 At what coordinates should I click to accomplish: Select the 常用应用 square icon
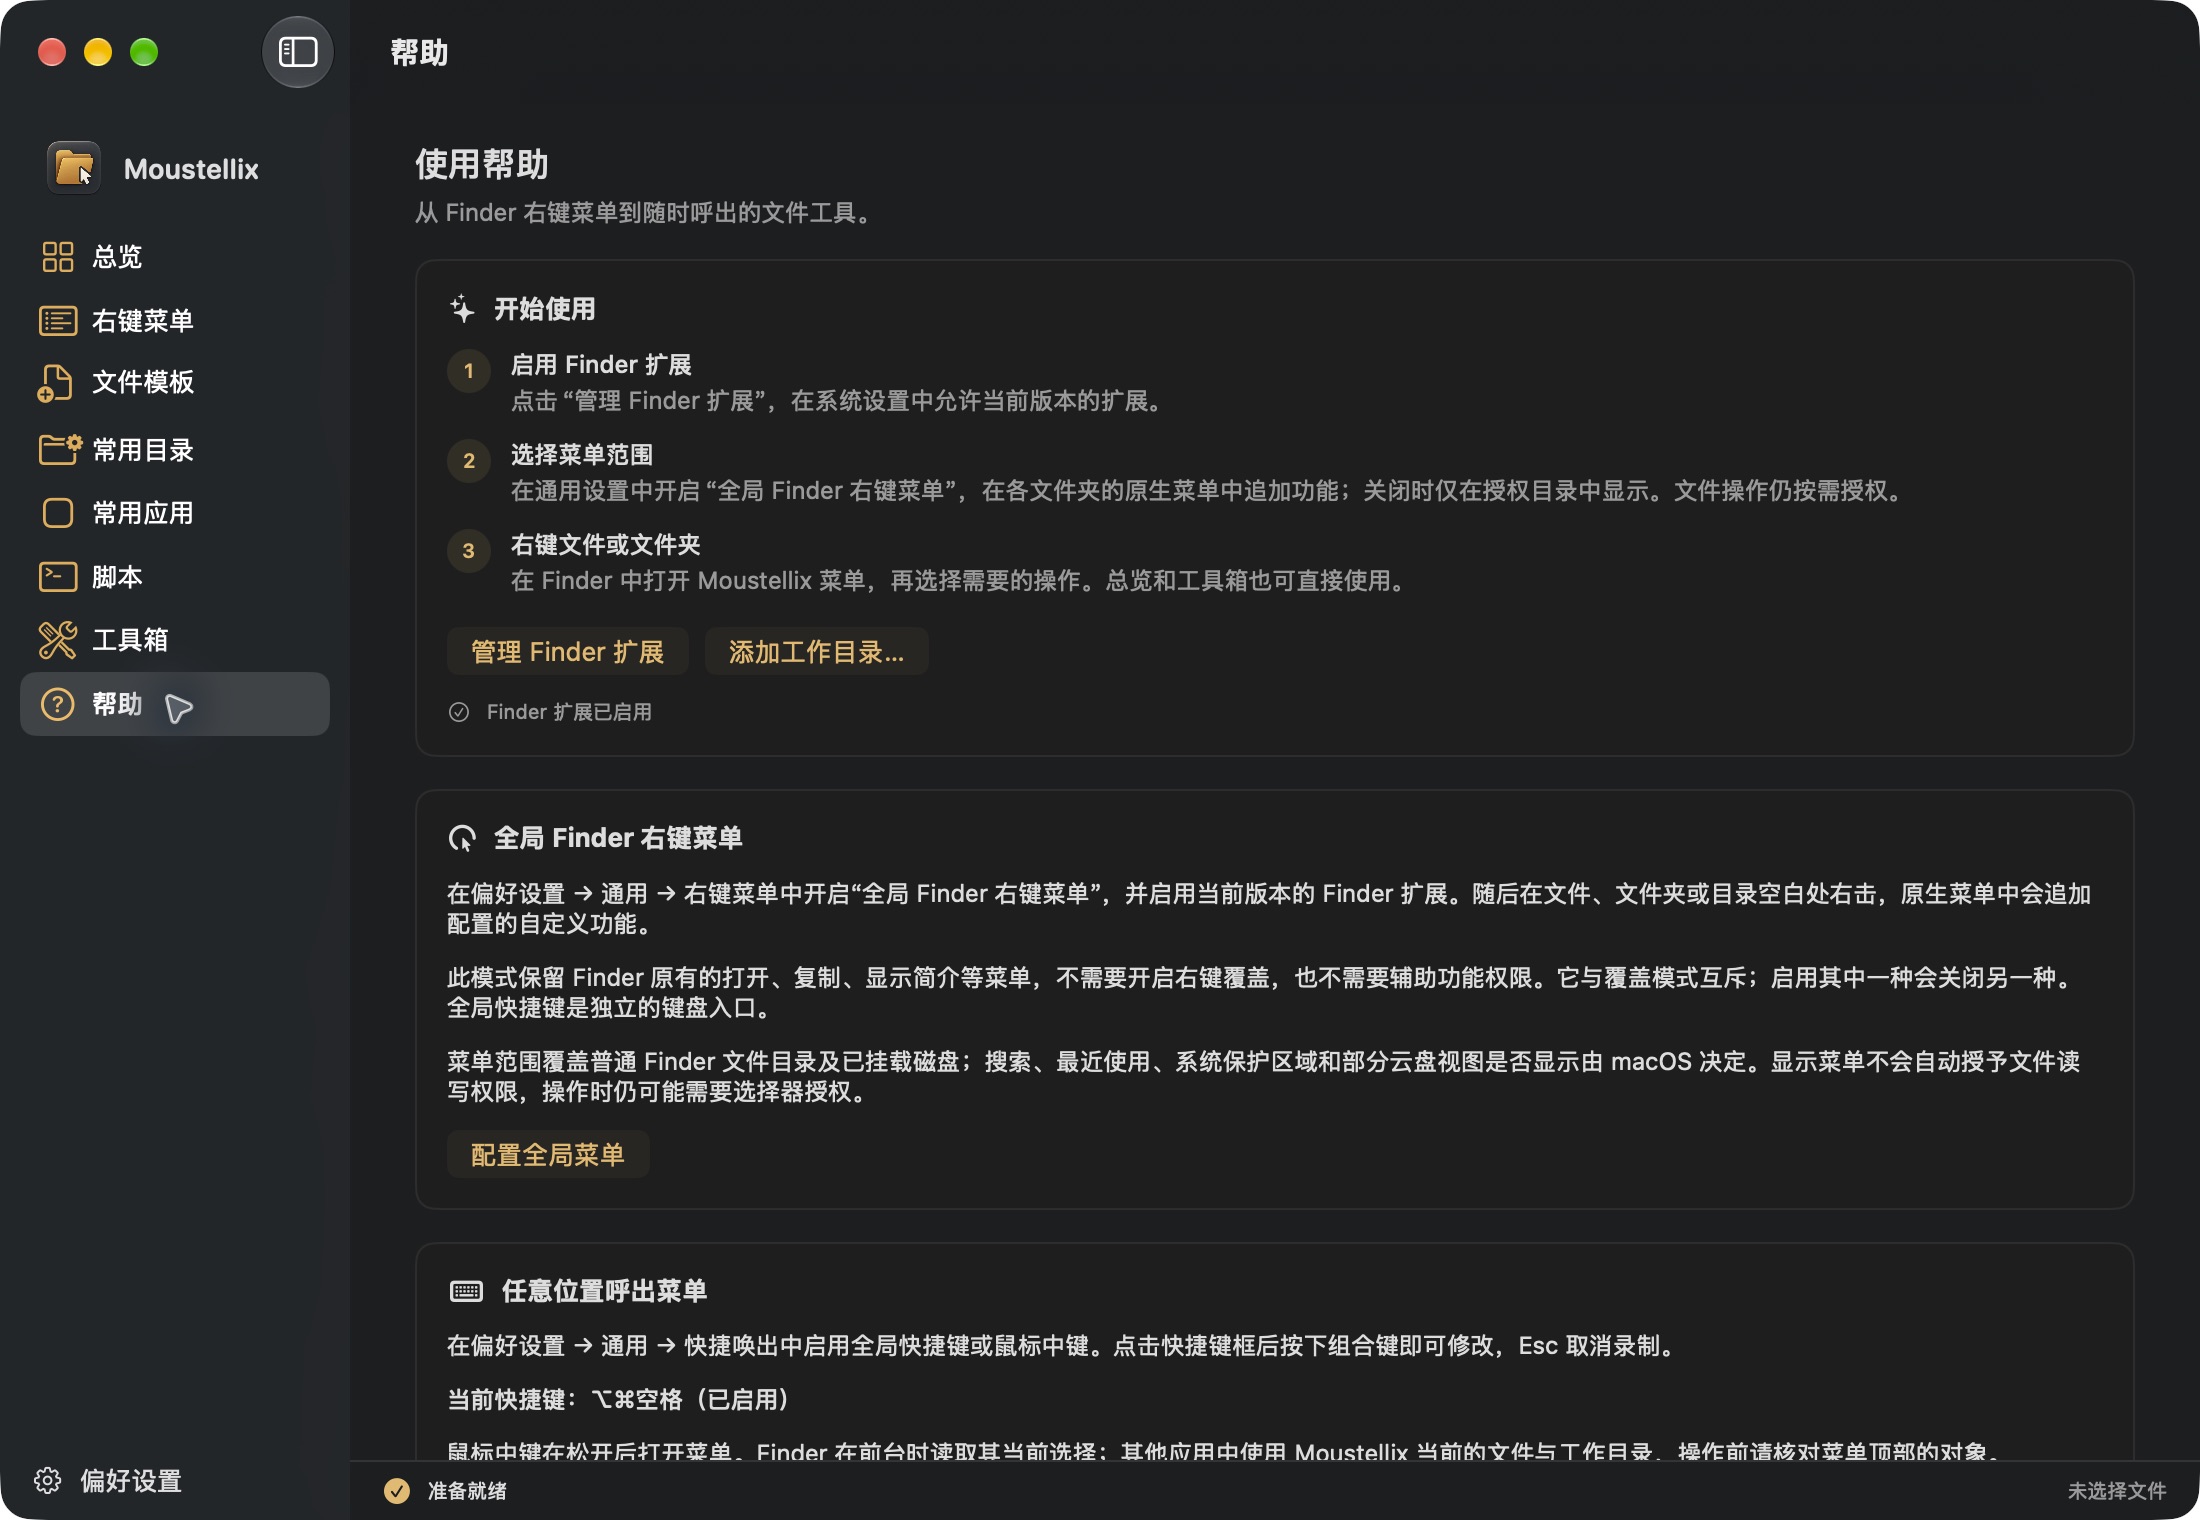[58, 513]
